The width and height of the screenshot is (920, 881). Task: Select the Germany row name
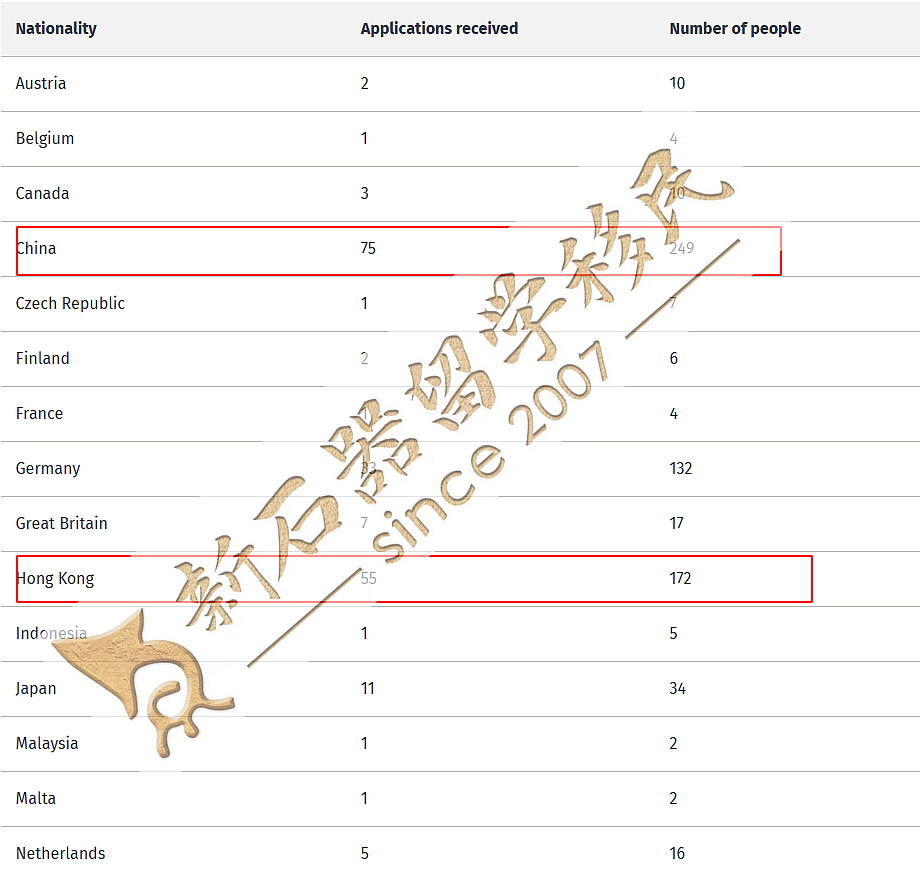(x=48, y=469)
